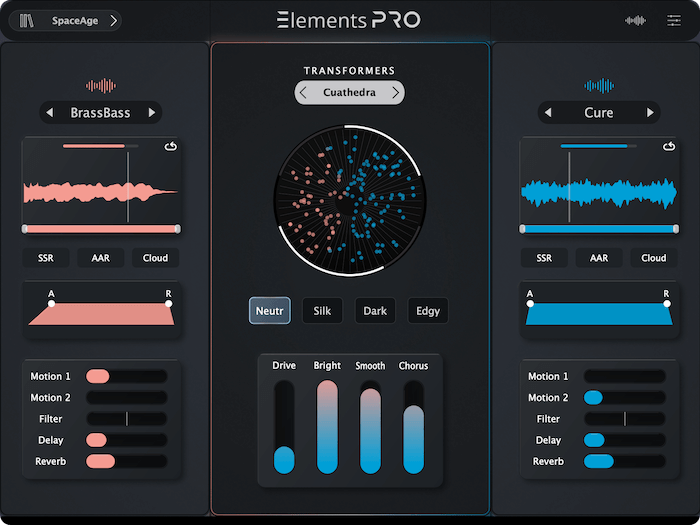Viewport: 700px width, 525px height.
Task: Click the pink waveform icon above BrassBass
Action: coord(100,86)
